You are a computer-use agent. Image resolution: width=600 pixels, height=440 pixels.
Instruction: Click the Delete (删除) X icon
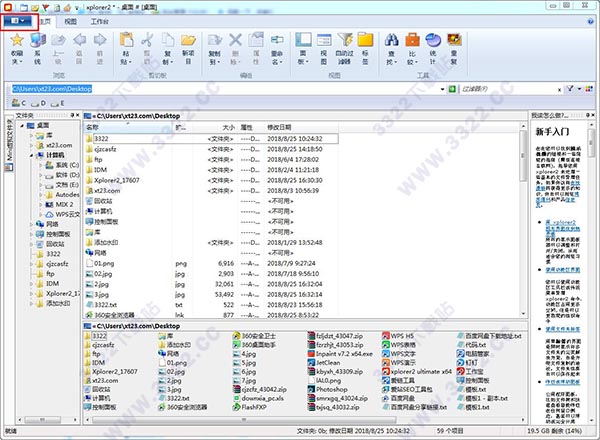pyautogui.click(x=235, y=40)
